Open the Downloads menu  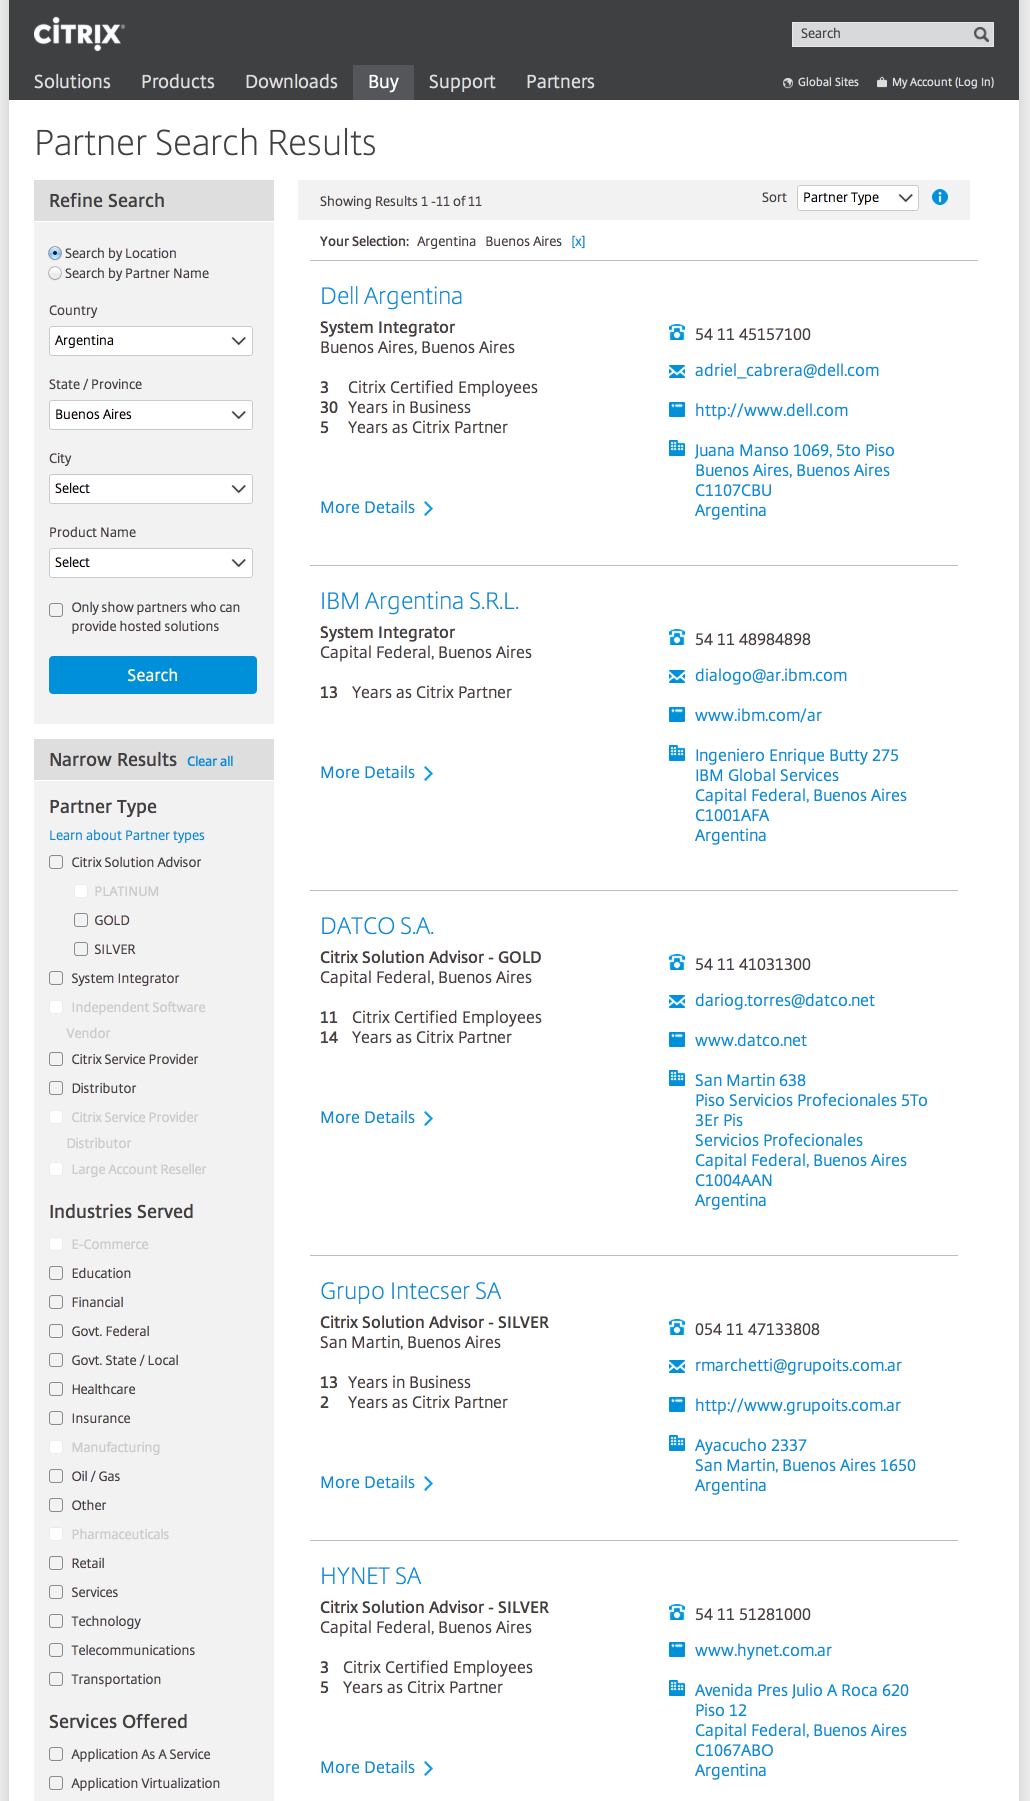291,82
